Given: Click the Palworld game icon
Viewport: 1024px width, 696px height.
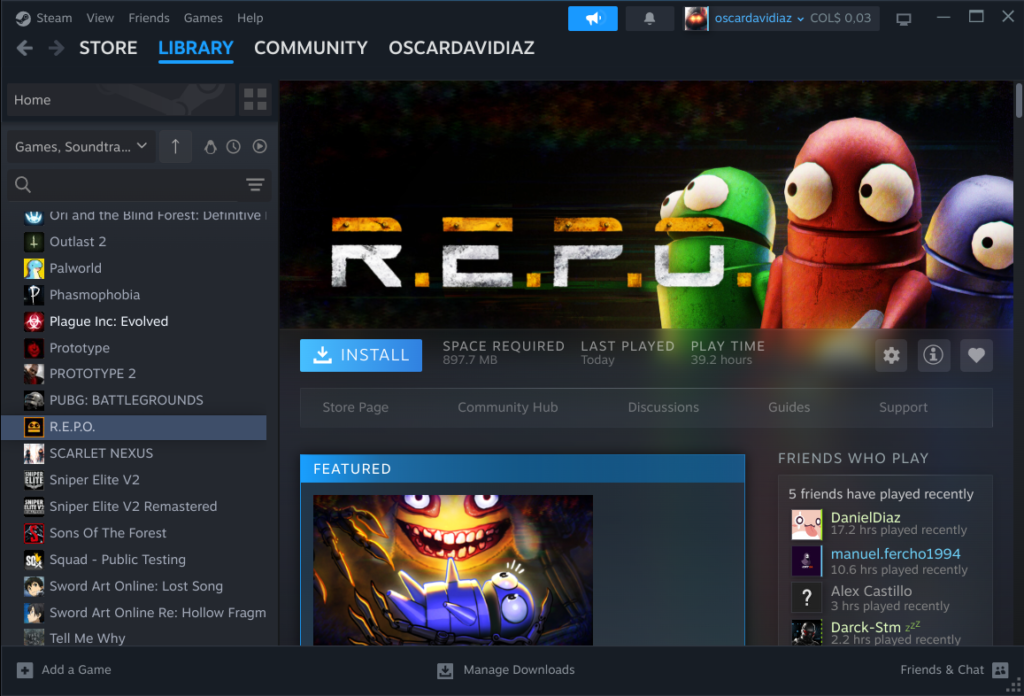Looking at the screenshot, I should click(x=34, y=268).
